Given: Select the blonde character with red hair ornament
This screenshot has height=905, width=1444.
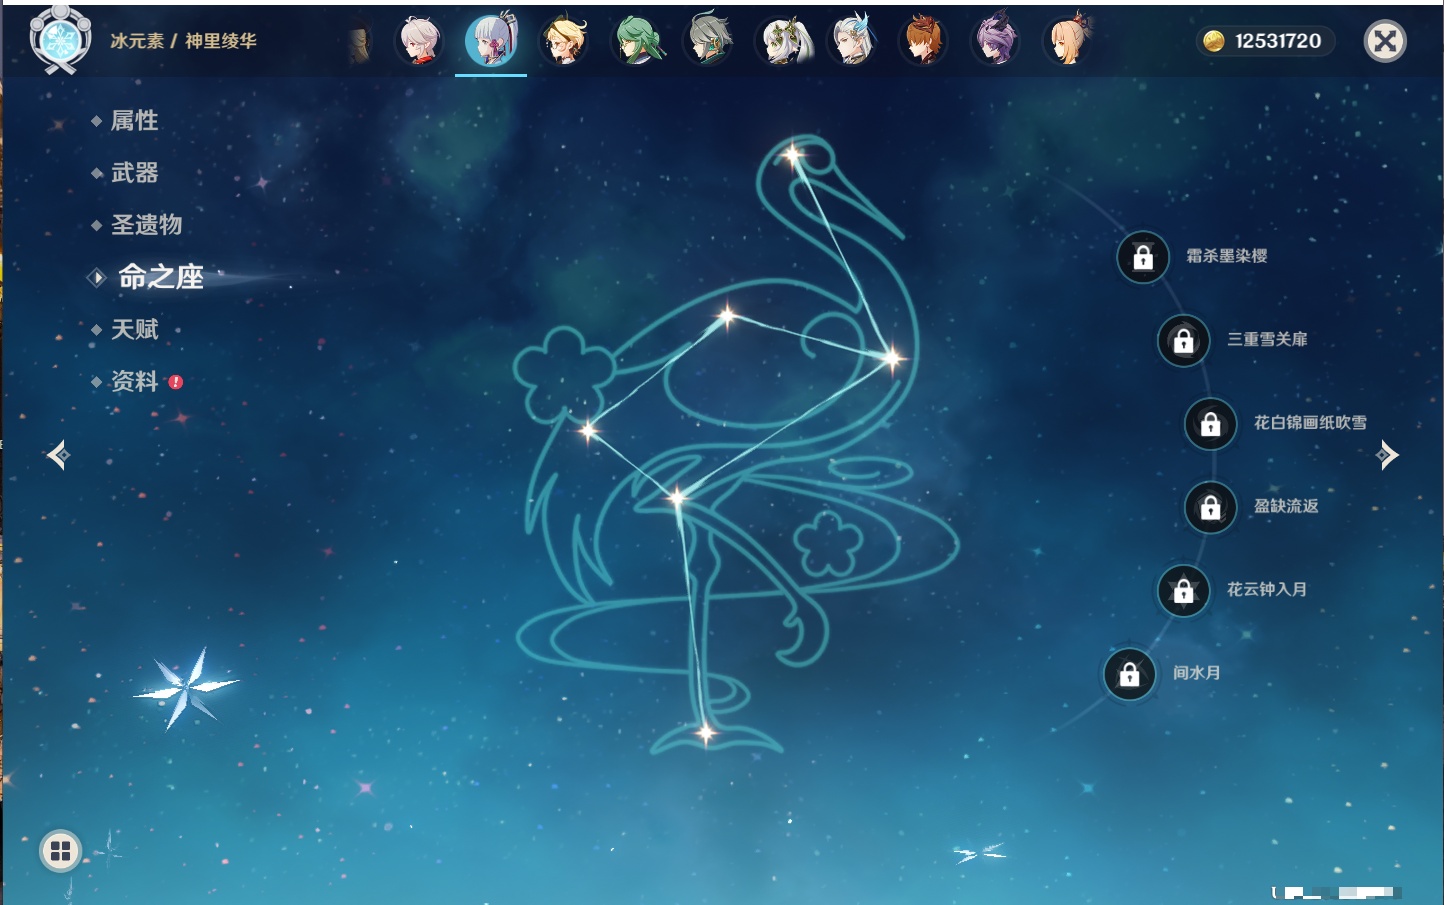Looking at the screenshot, I should point(1067,41).
